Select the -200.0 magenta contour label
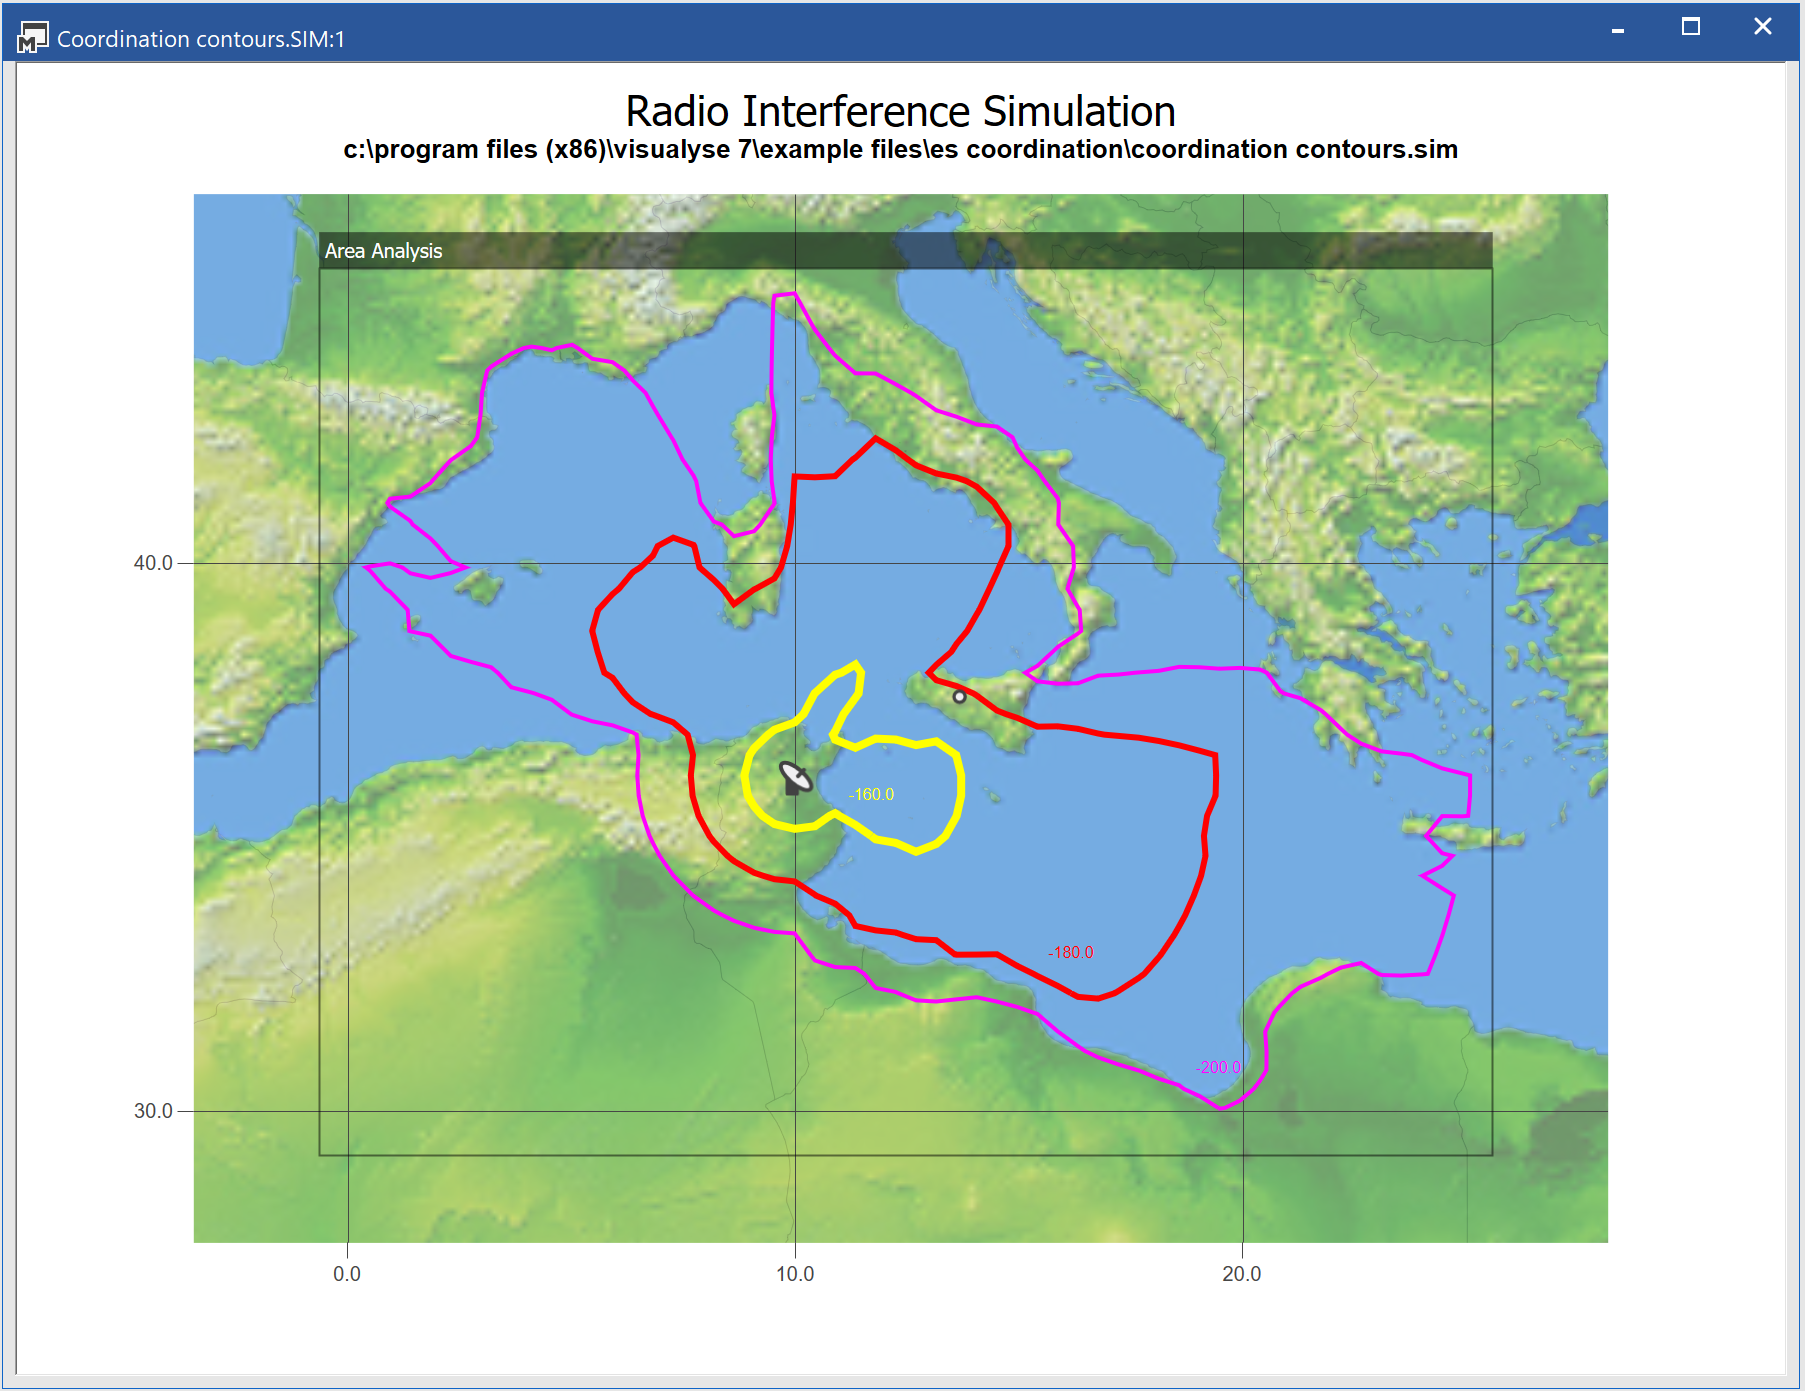This screenshot has width=1805, height=1391. (x=1218, y=1067)
